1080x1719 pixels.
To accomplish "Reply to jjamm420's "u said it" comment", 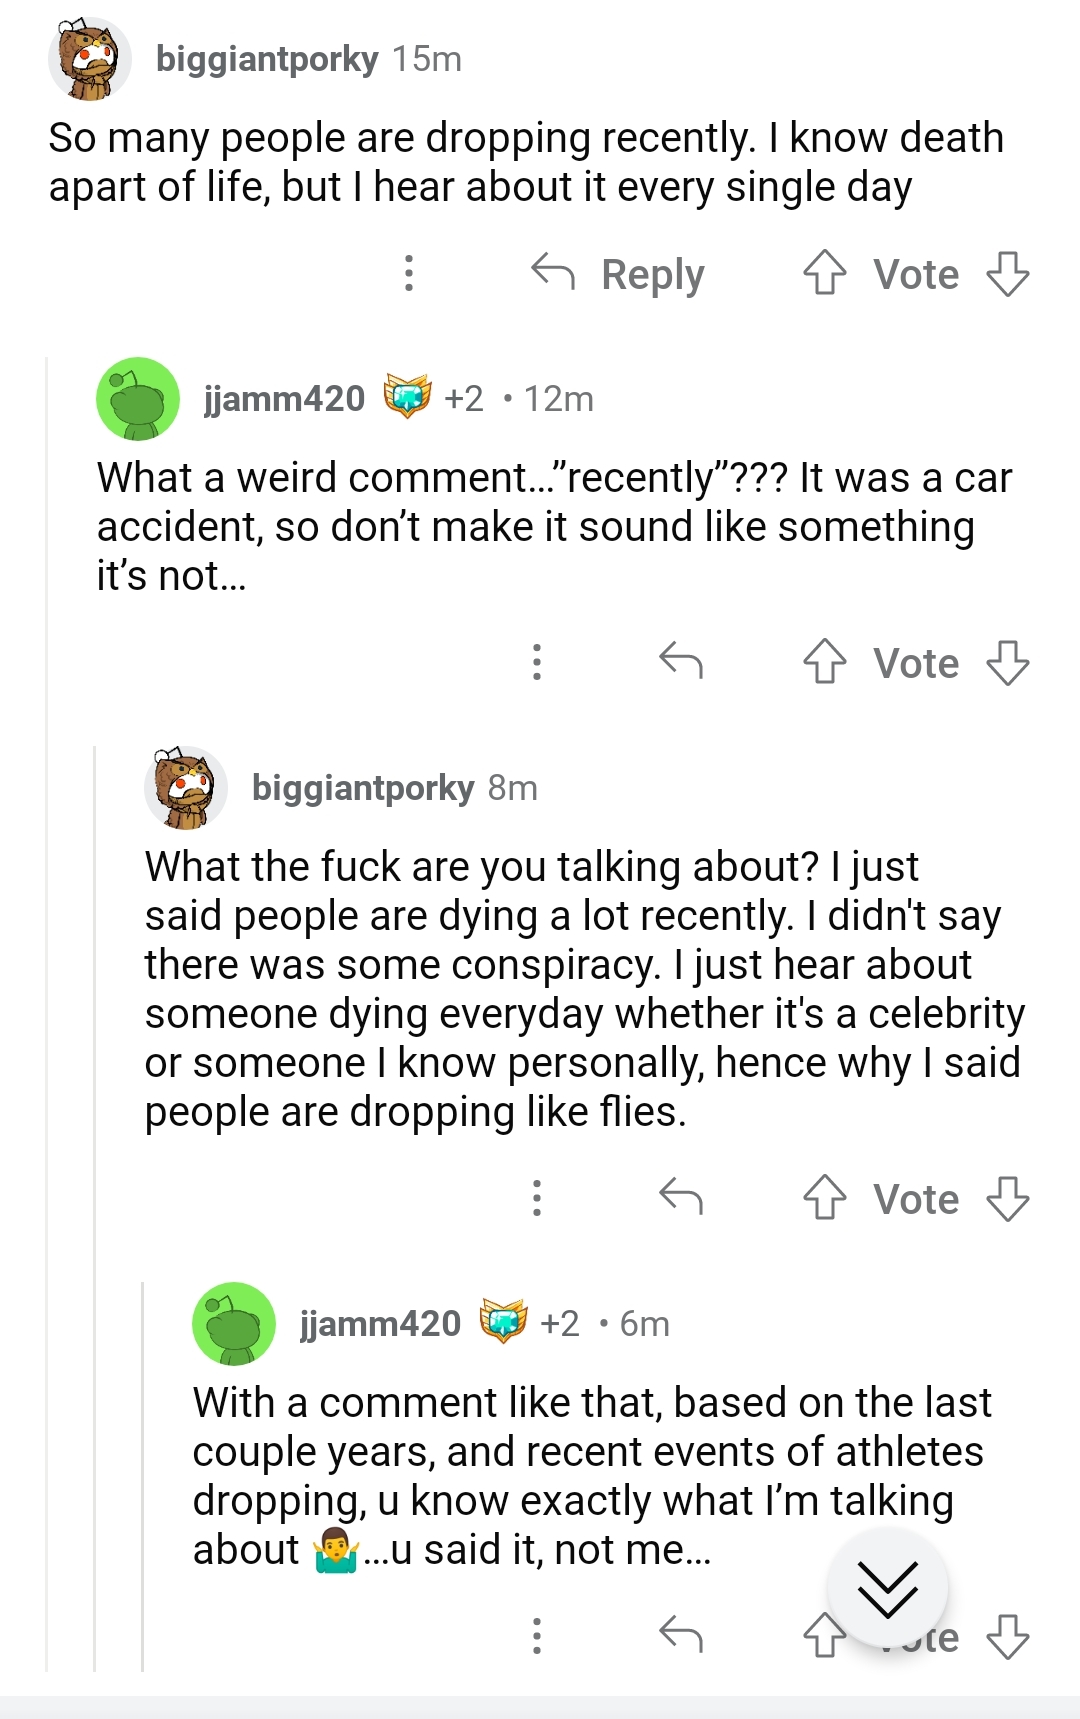I will click(681, 1636).
